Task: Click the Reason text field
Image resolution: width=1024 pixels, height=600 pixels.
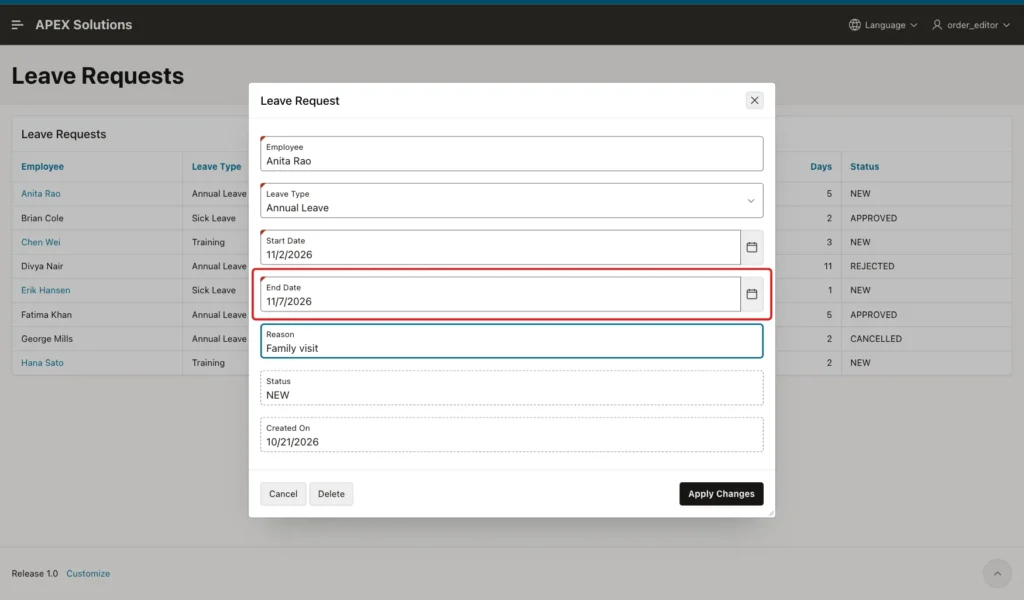Action: click(511, 341)
